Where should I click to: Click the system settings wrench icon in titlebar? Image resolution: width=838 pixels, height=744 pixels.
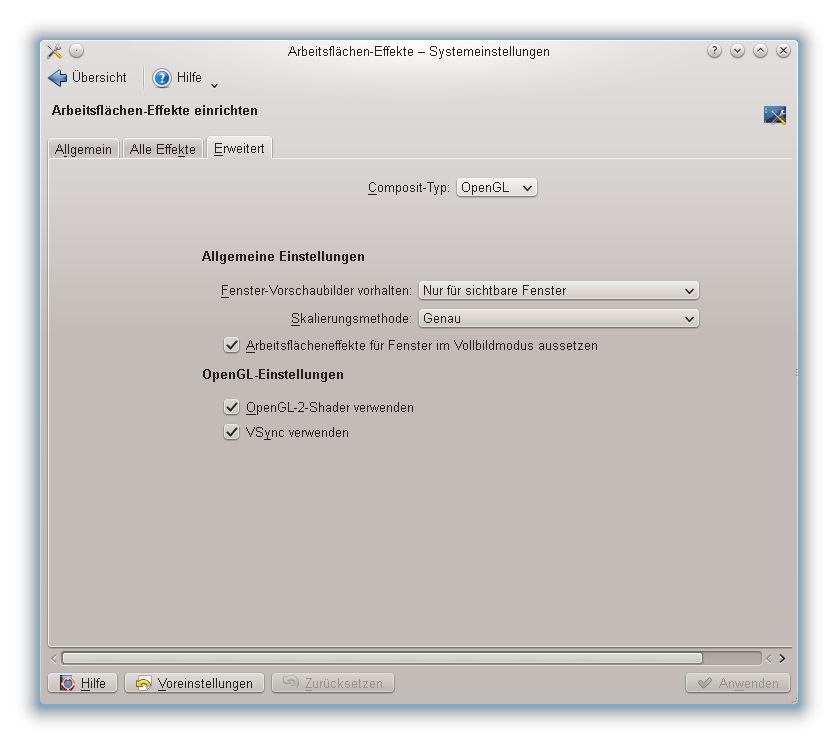(x=54, y=51)
